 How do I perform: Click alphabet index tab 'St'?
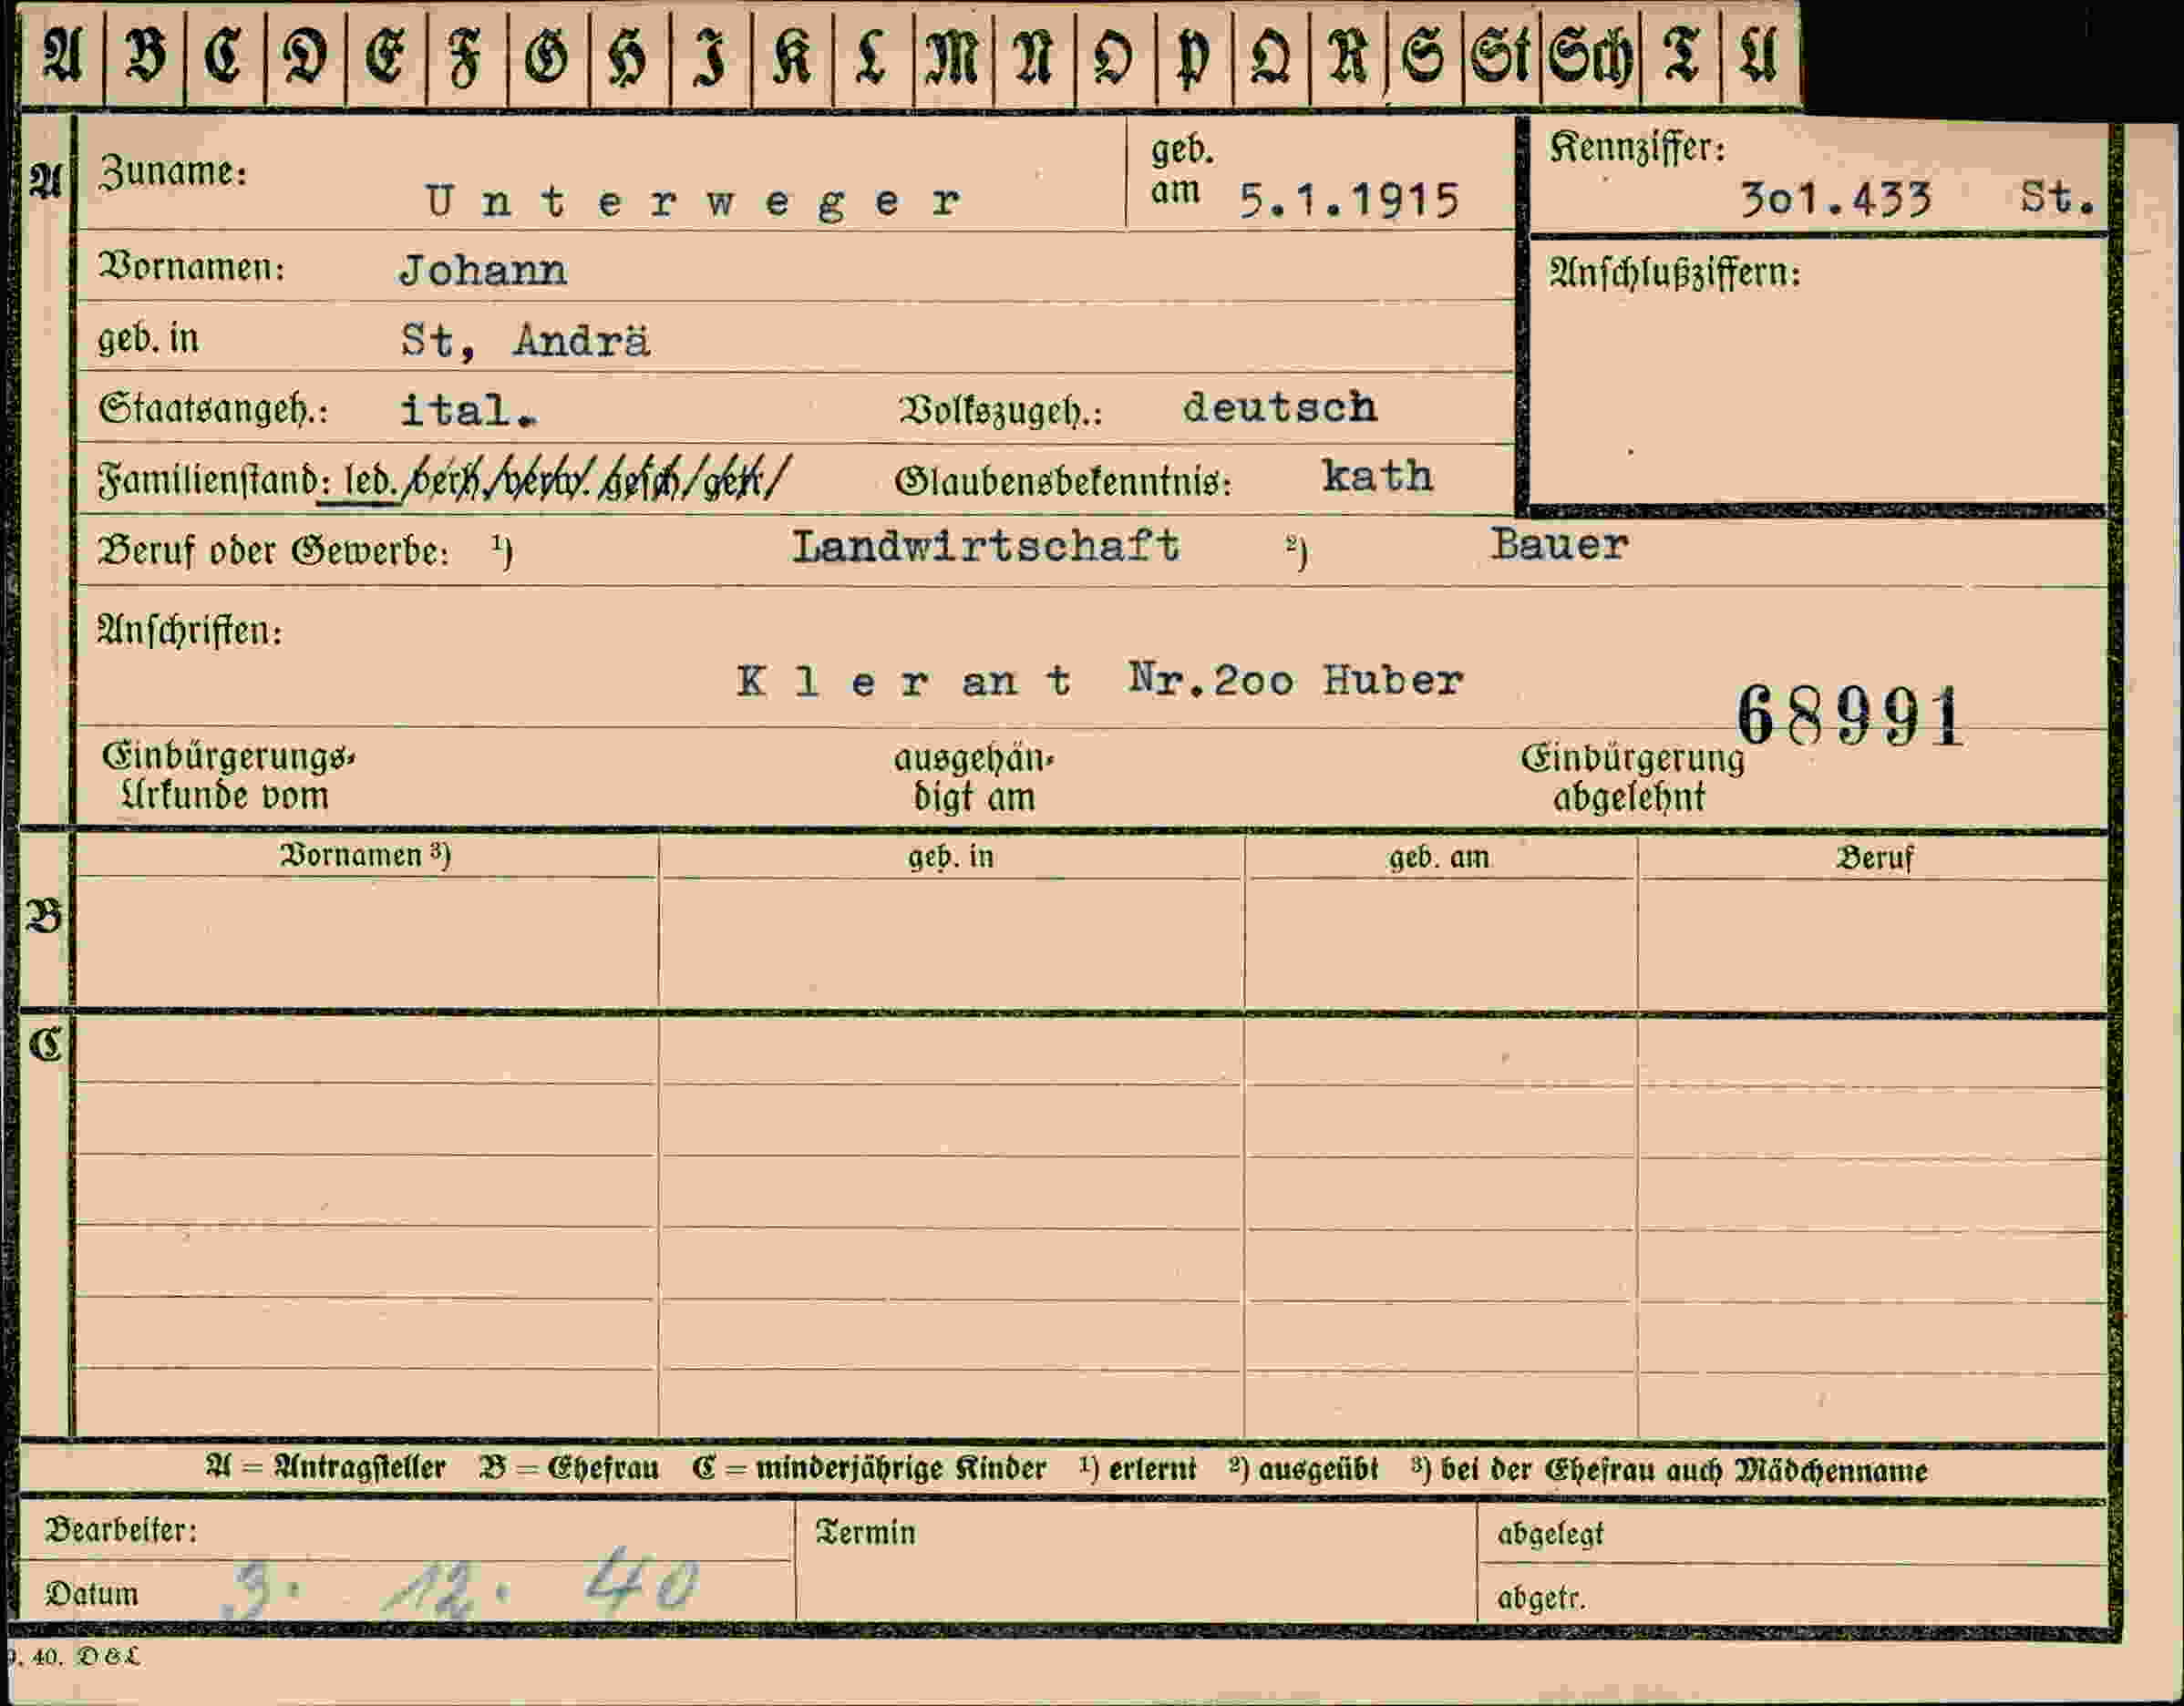pos(1500,55)
